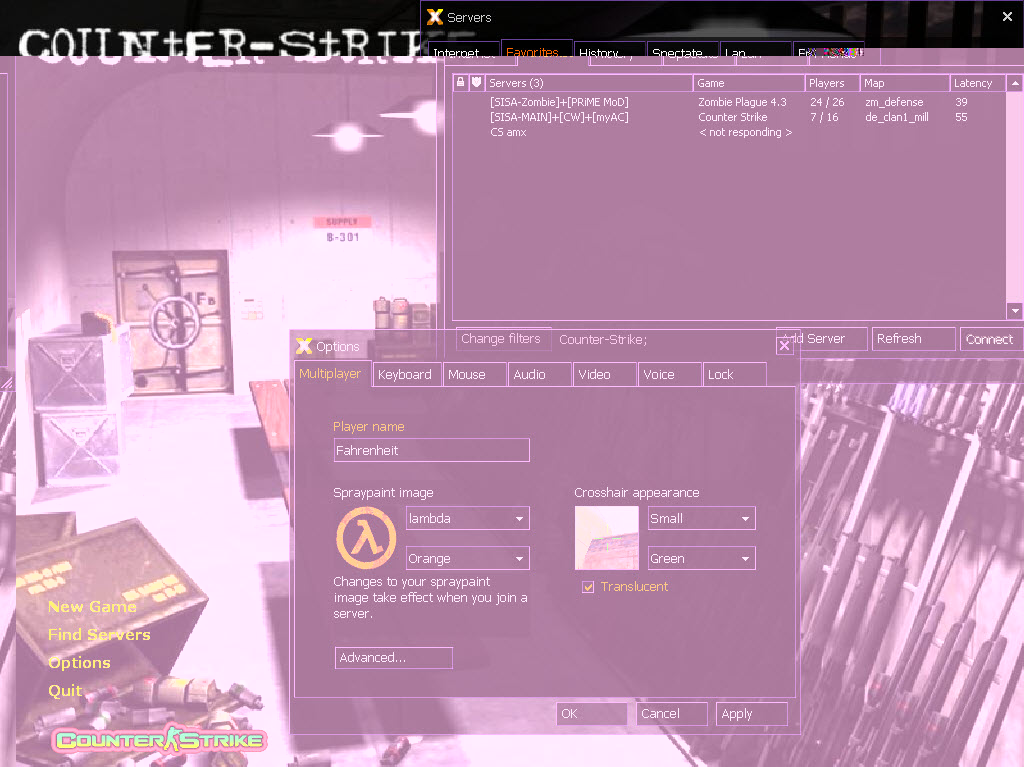The height and width of the screenshot is (767, 1024).
Task: Close the Options dialog with X
Action: (785, 345)
